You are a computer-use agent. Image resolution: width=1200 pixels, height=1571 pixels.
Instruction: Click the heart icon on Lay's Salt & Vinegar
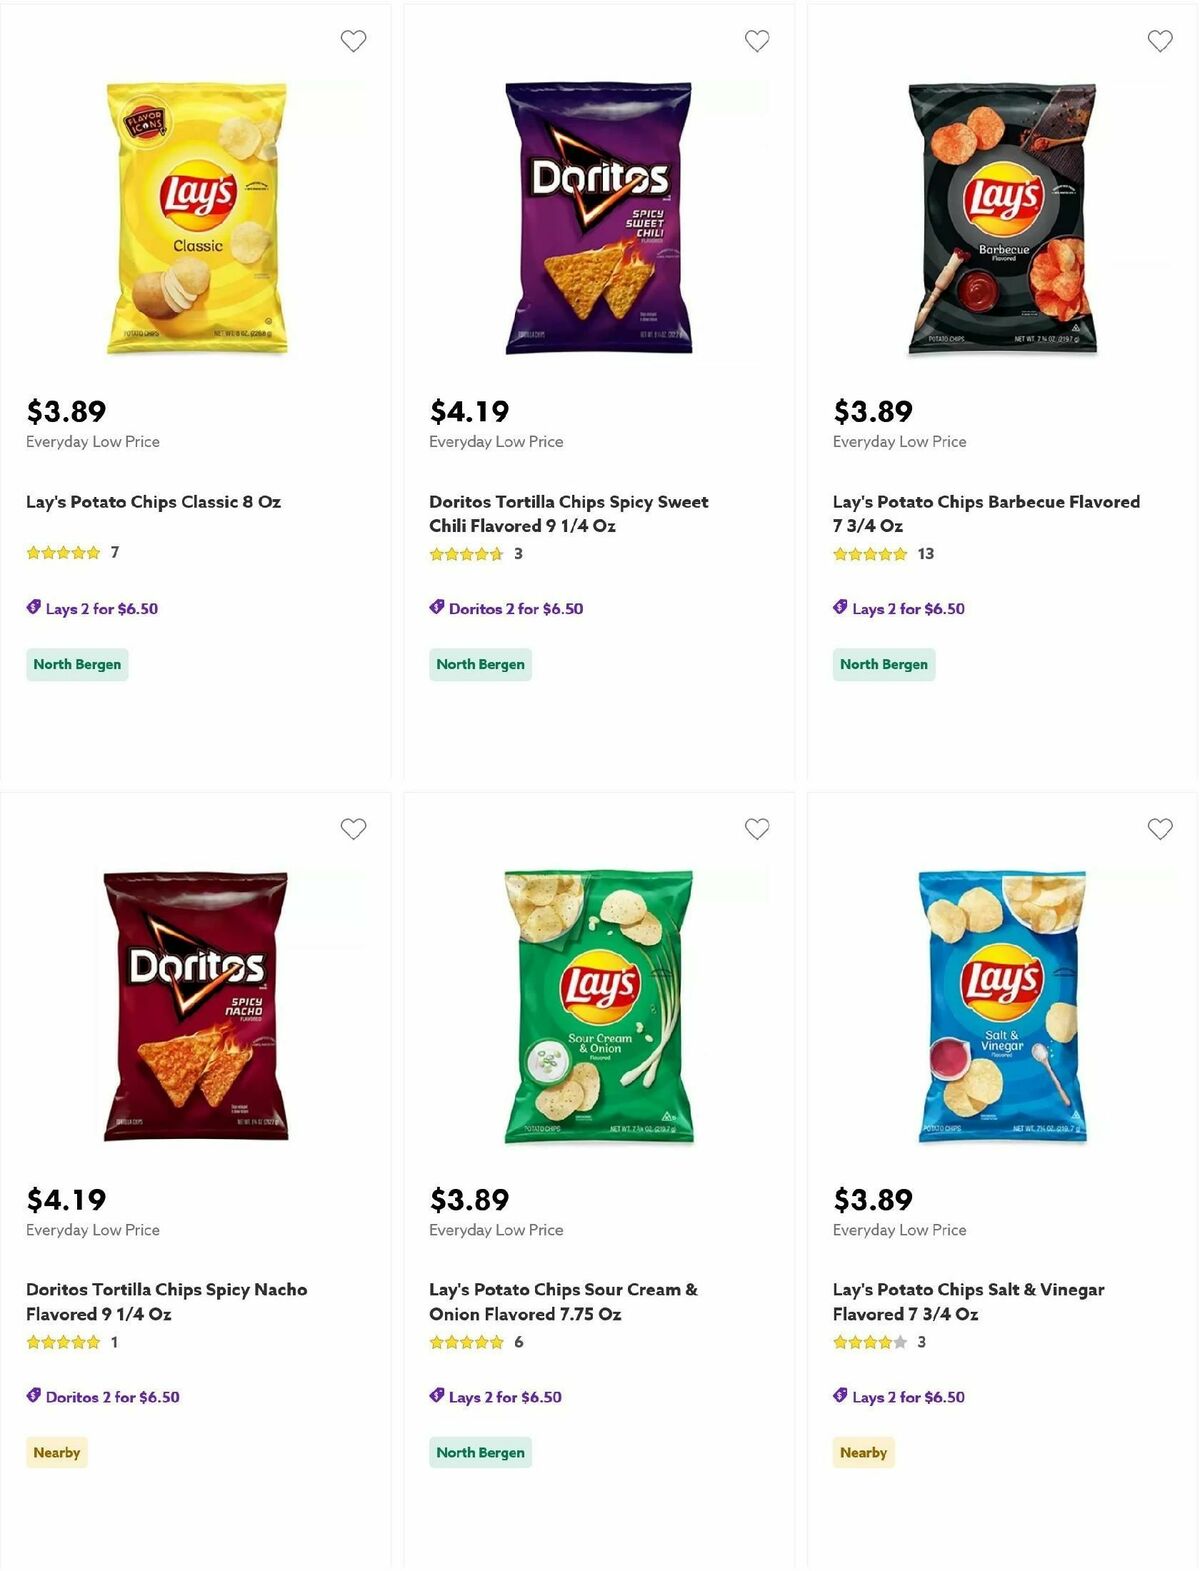point(1160,829)
